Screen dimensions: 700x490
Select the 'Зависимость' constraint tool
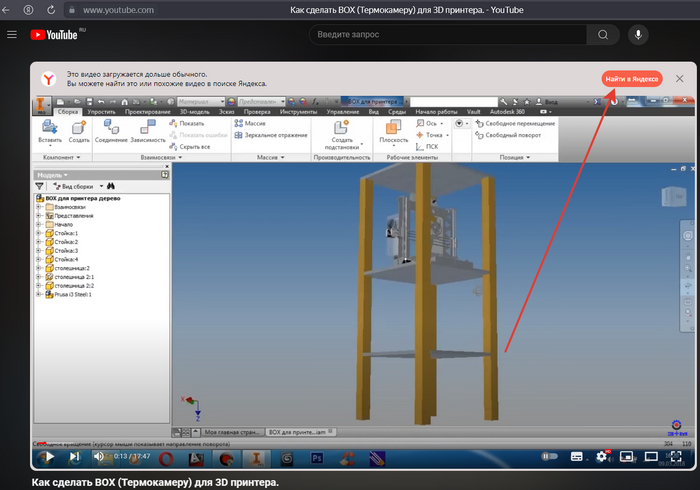click(148, 131)
